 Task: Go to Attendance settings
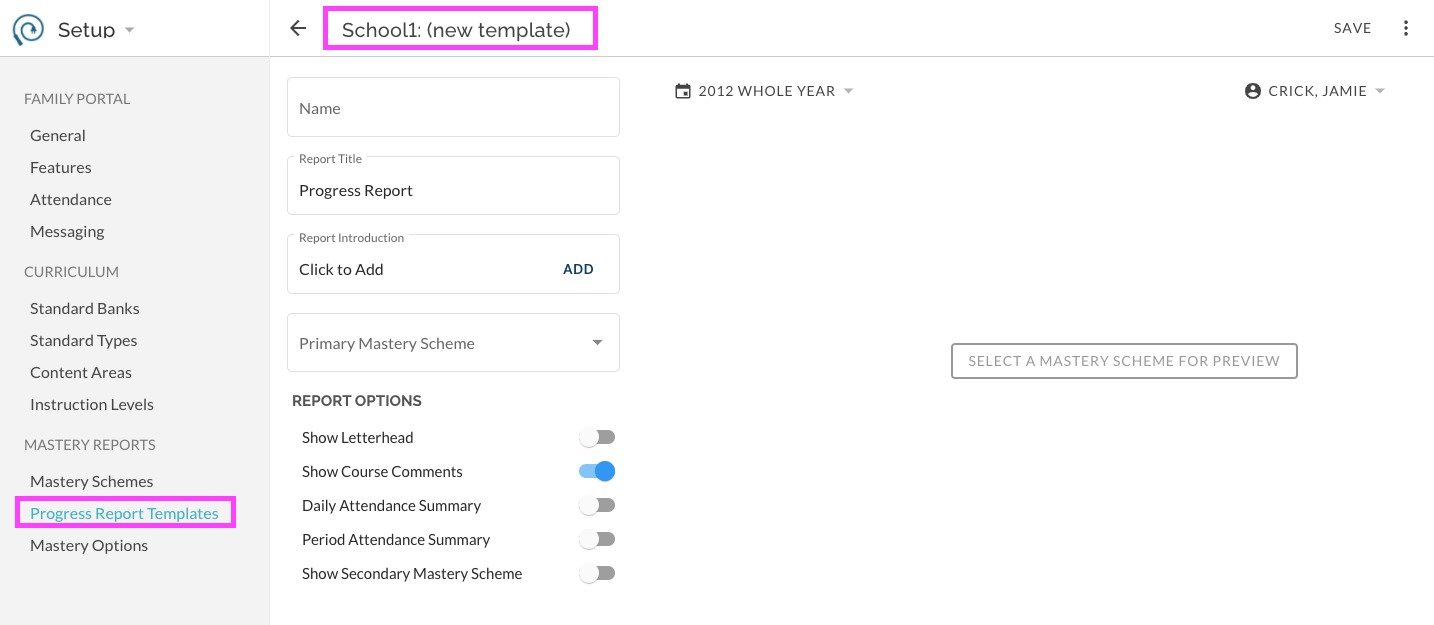[71, 199]
